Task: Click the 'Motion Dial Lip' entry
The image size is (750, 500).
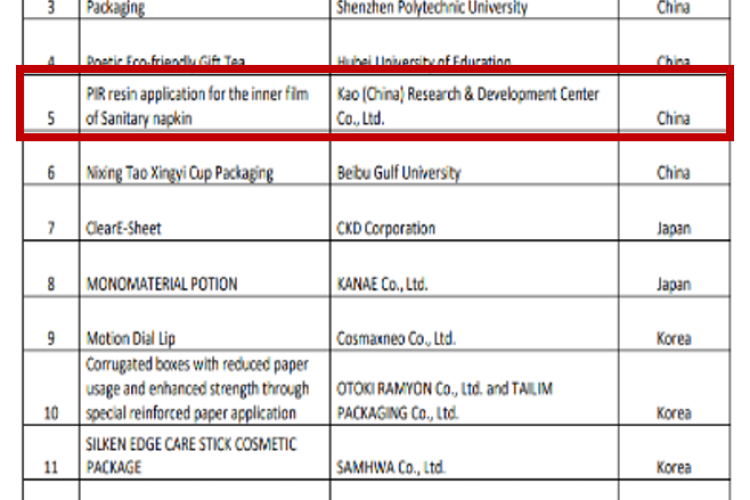Action: pos(205,323)
